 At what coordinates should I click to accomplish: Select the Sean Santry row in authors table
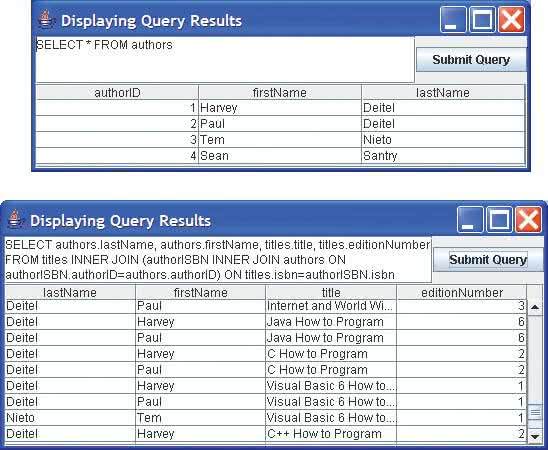[280, 155]
